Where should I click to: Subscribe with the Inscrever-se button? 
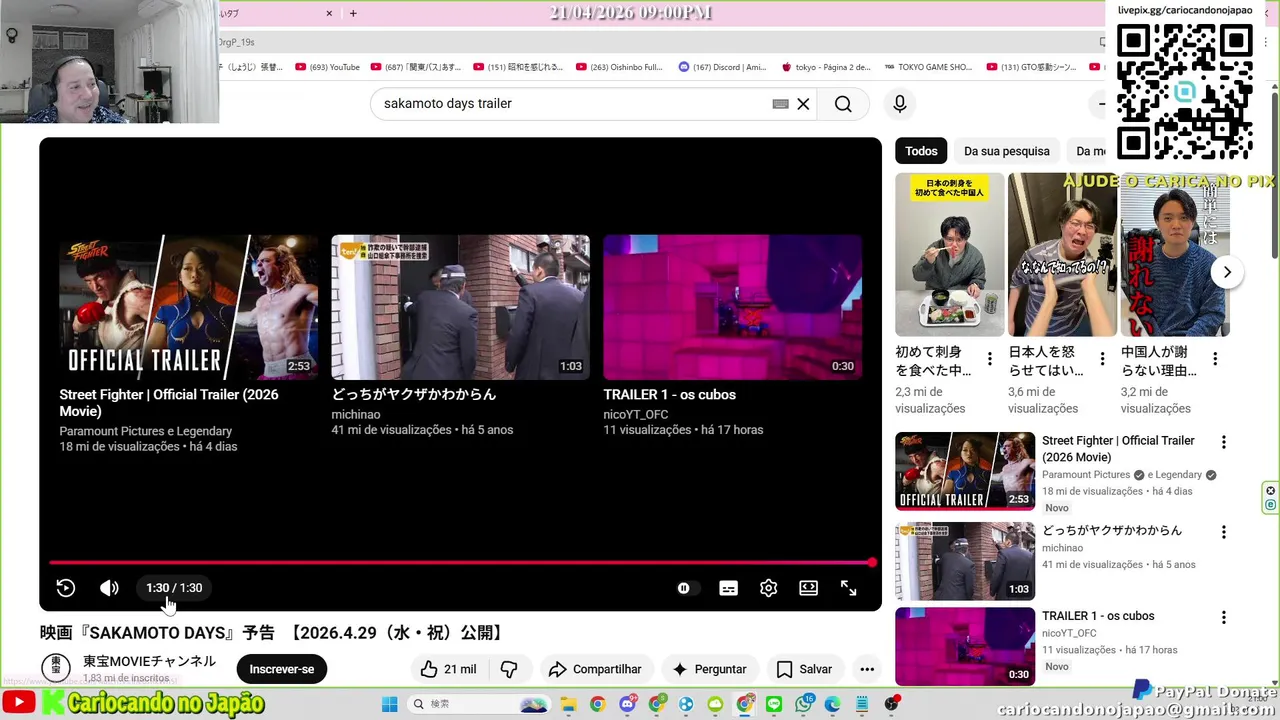click(282, 669)
